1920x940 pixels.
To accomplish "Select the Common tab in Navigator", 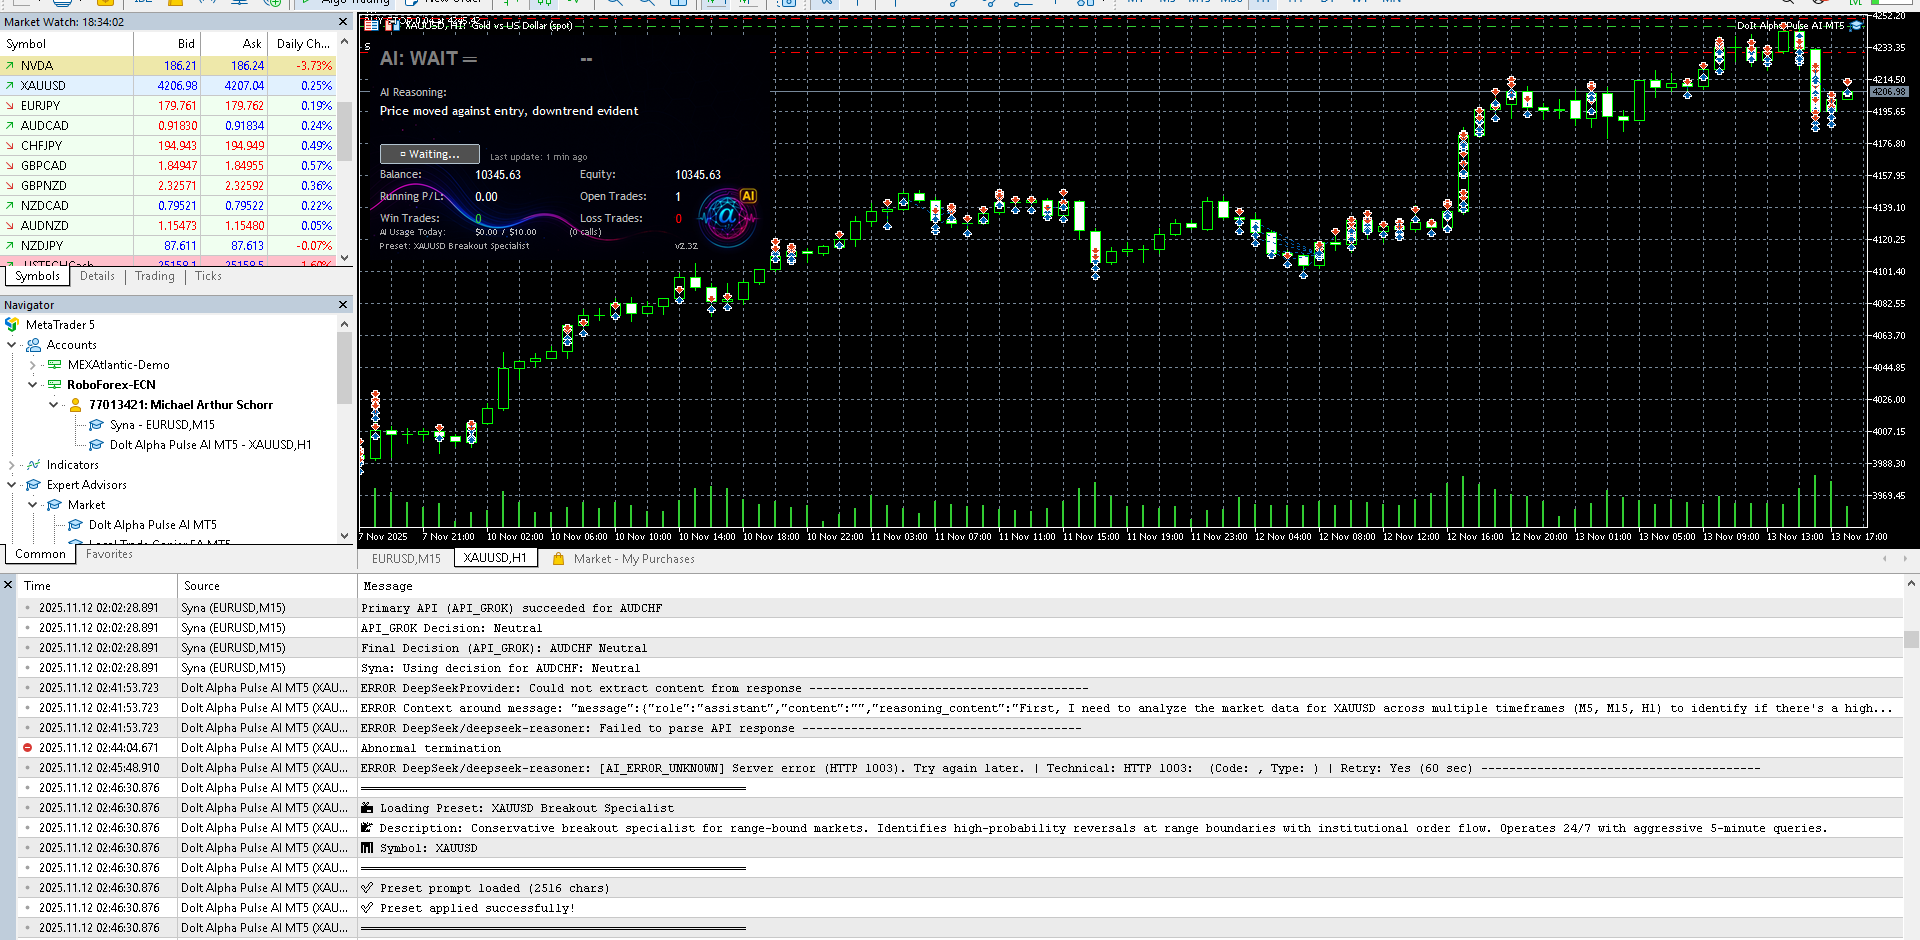I will [40, 554].
